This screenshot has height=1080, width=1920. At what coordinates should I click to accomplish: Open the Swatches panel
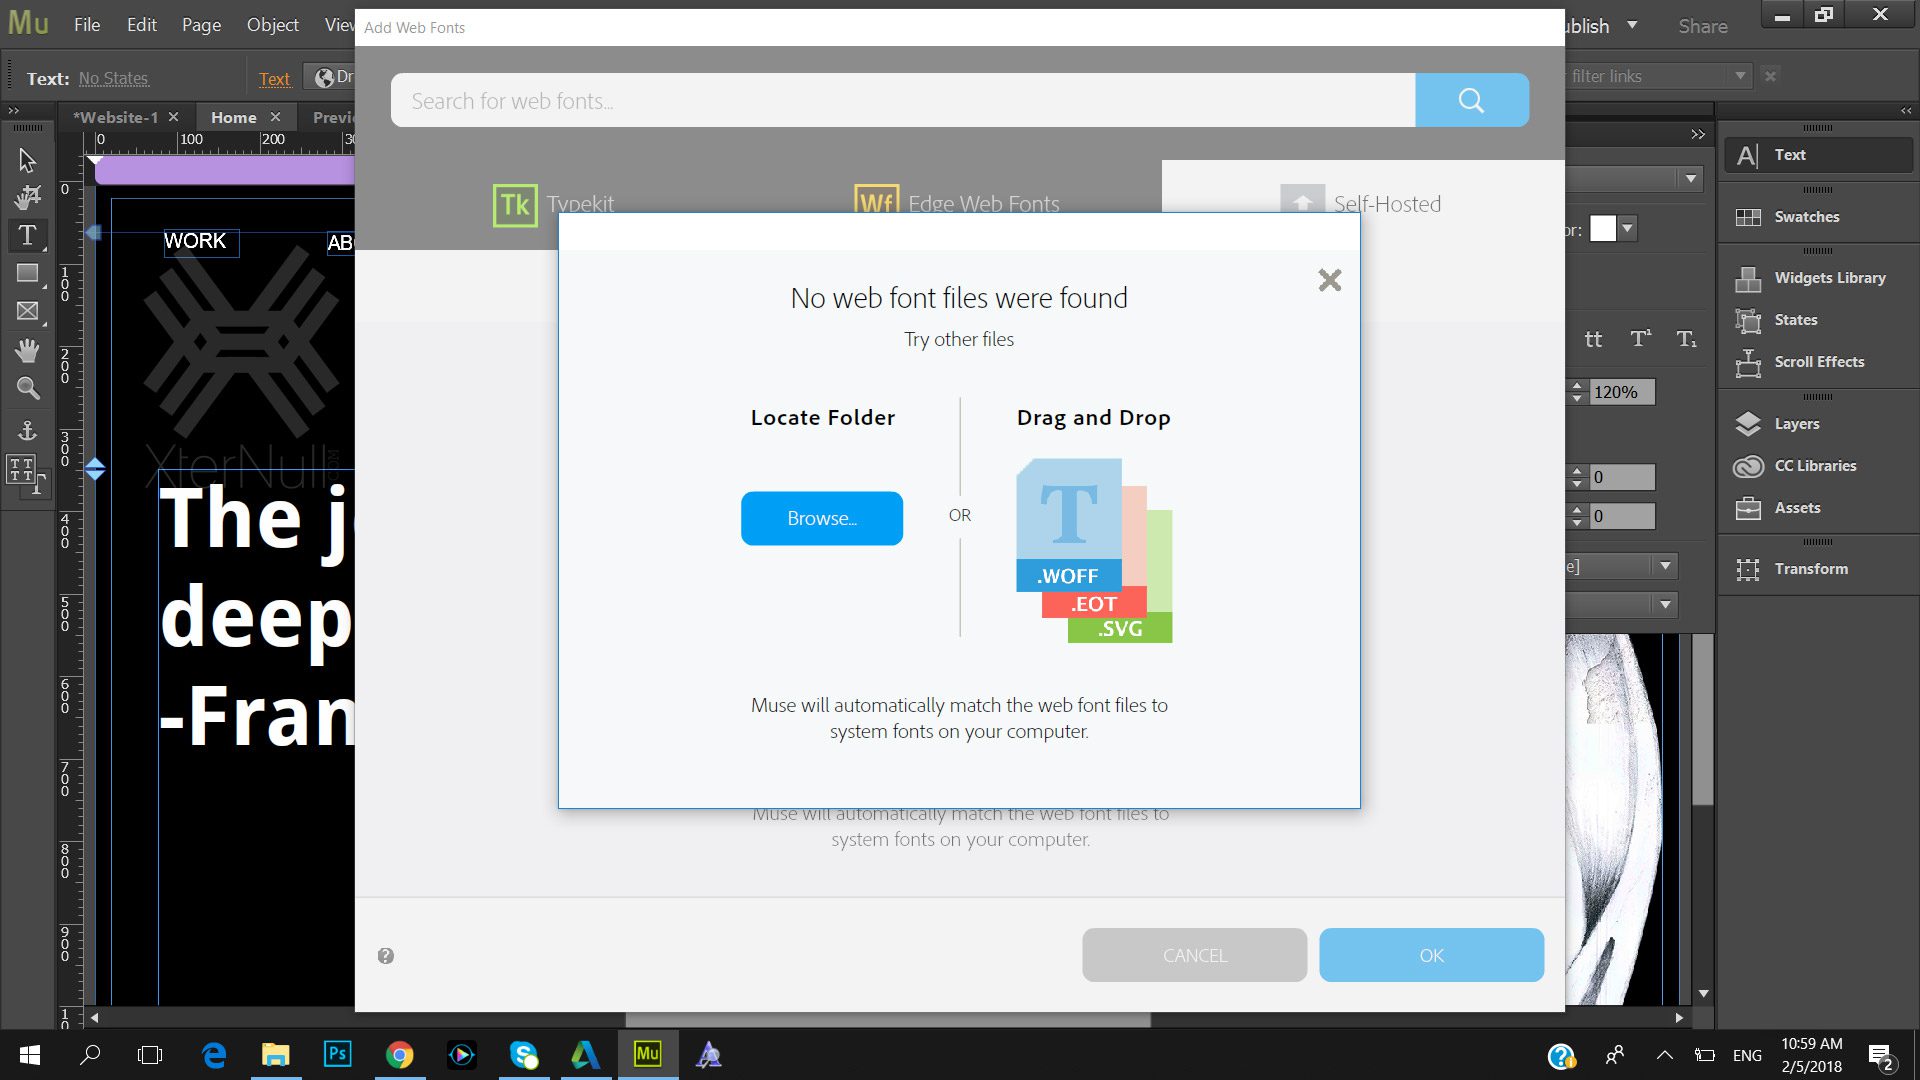1805,216
